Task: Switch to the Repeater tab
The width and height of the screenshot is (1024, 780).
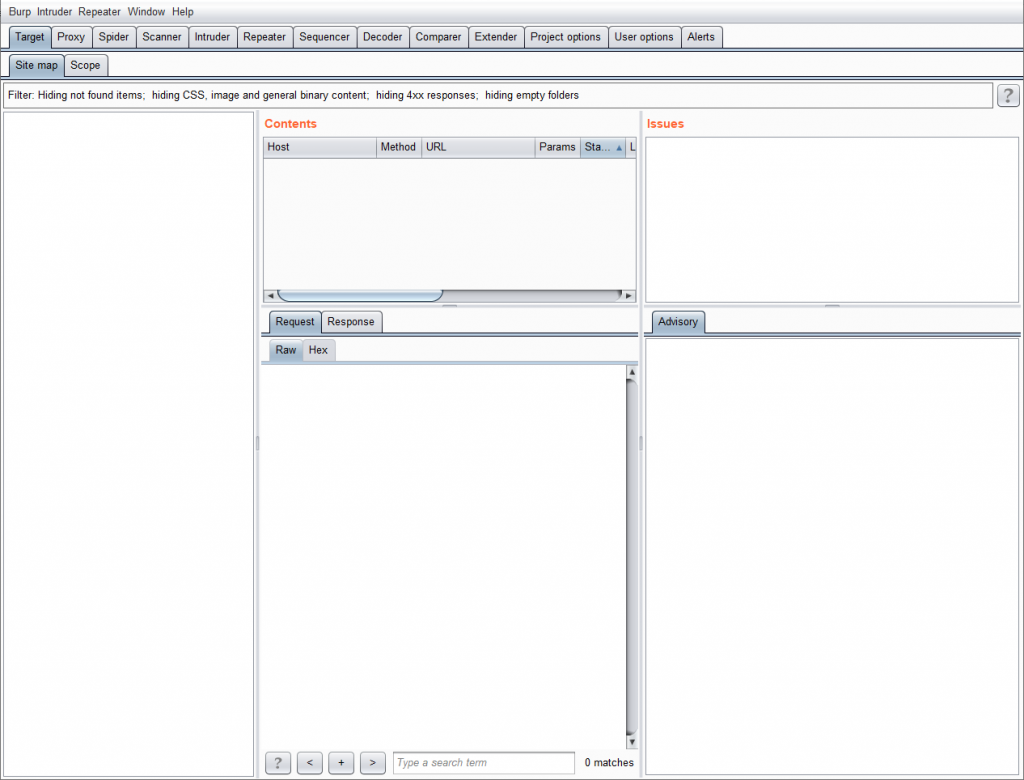Action: (264, 37)
